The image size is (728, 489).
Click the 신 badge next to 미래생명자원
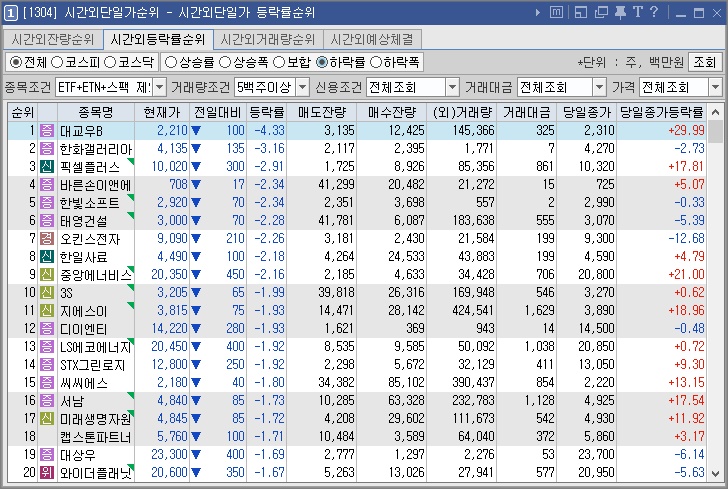click(x=47, y=418)
